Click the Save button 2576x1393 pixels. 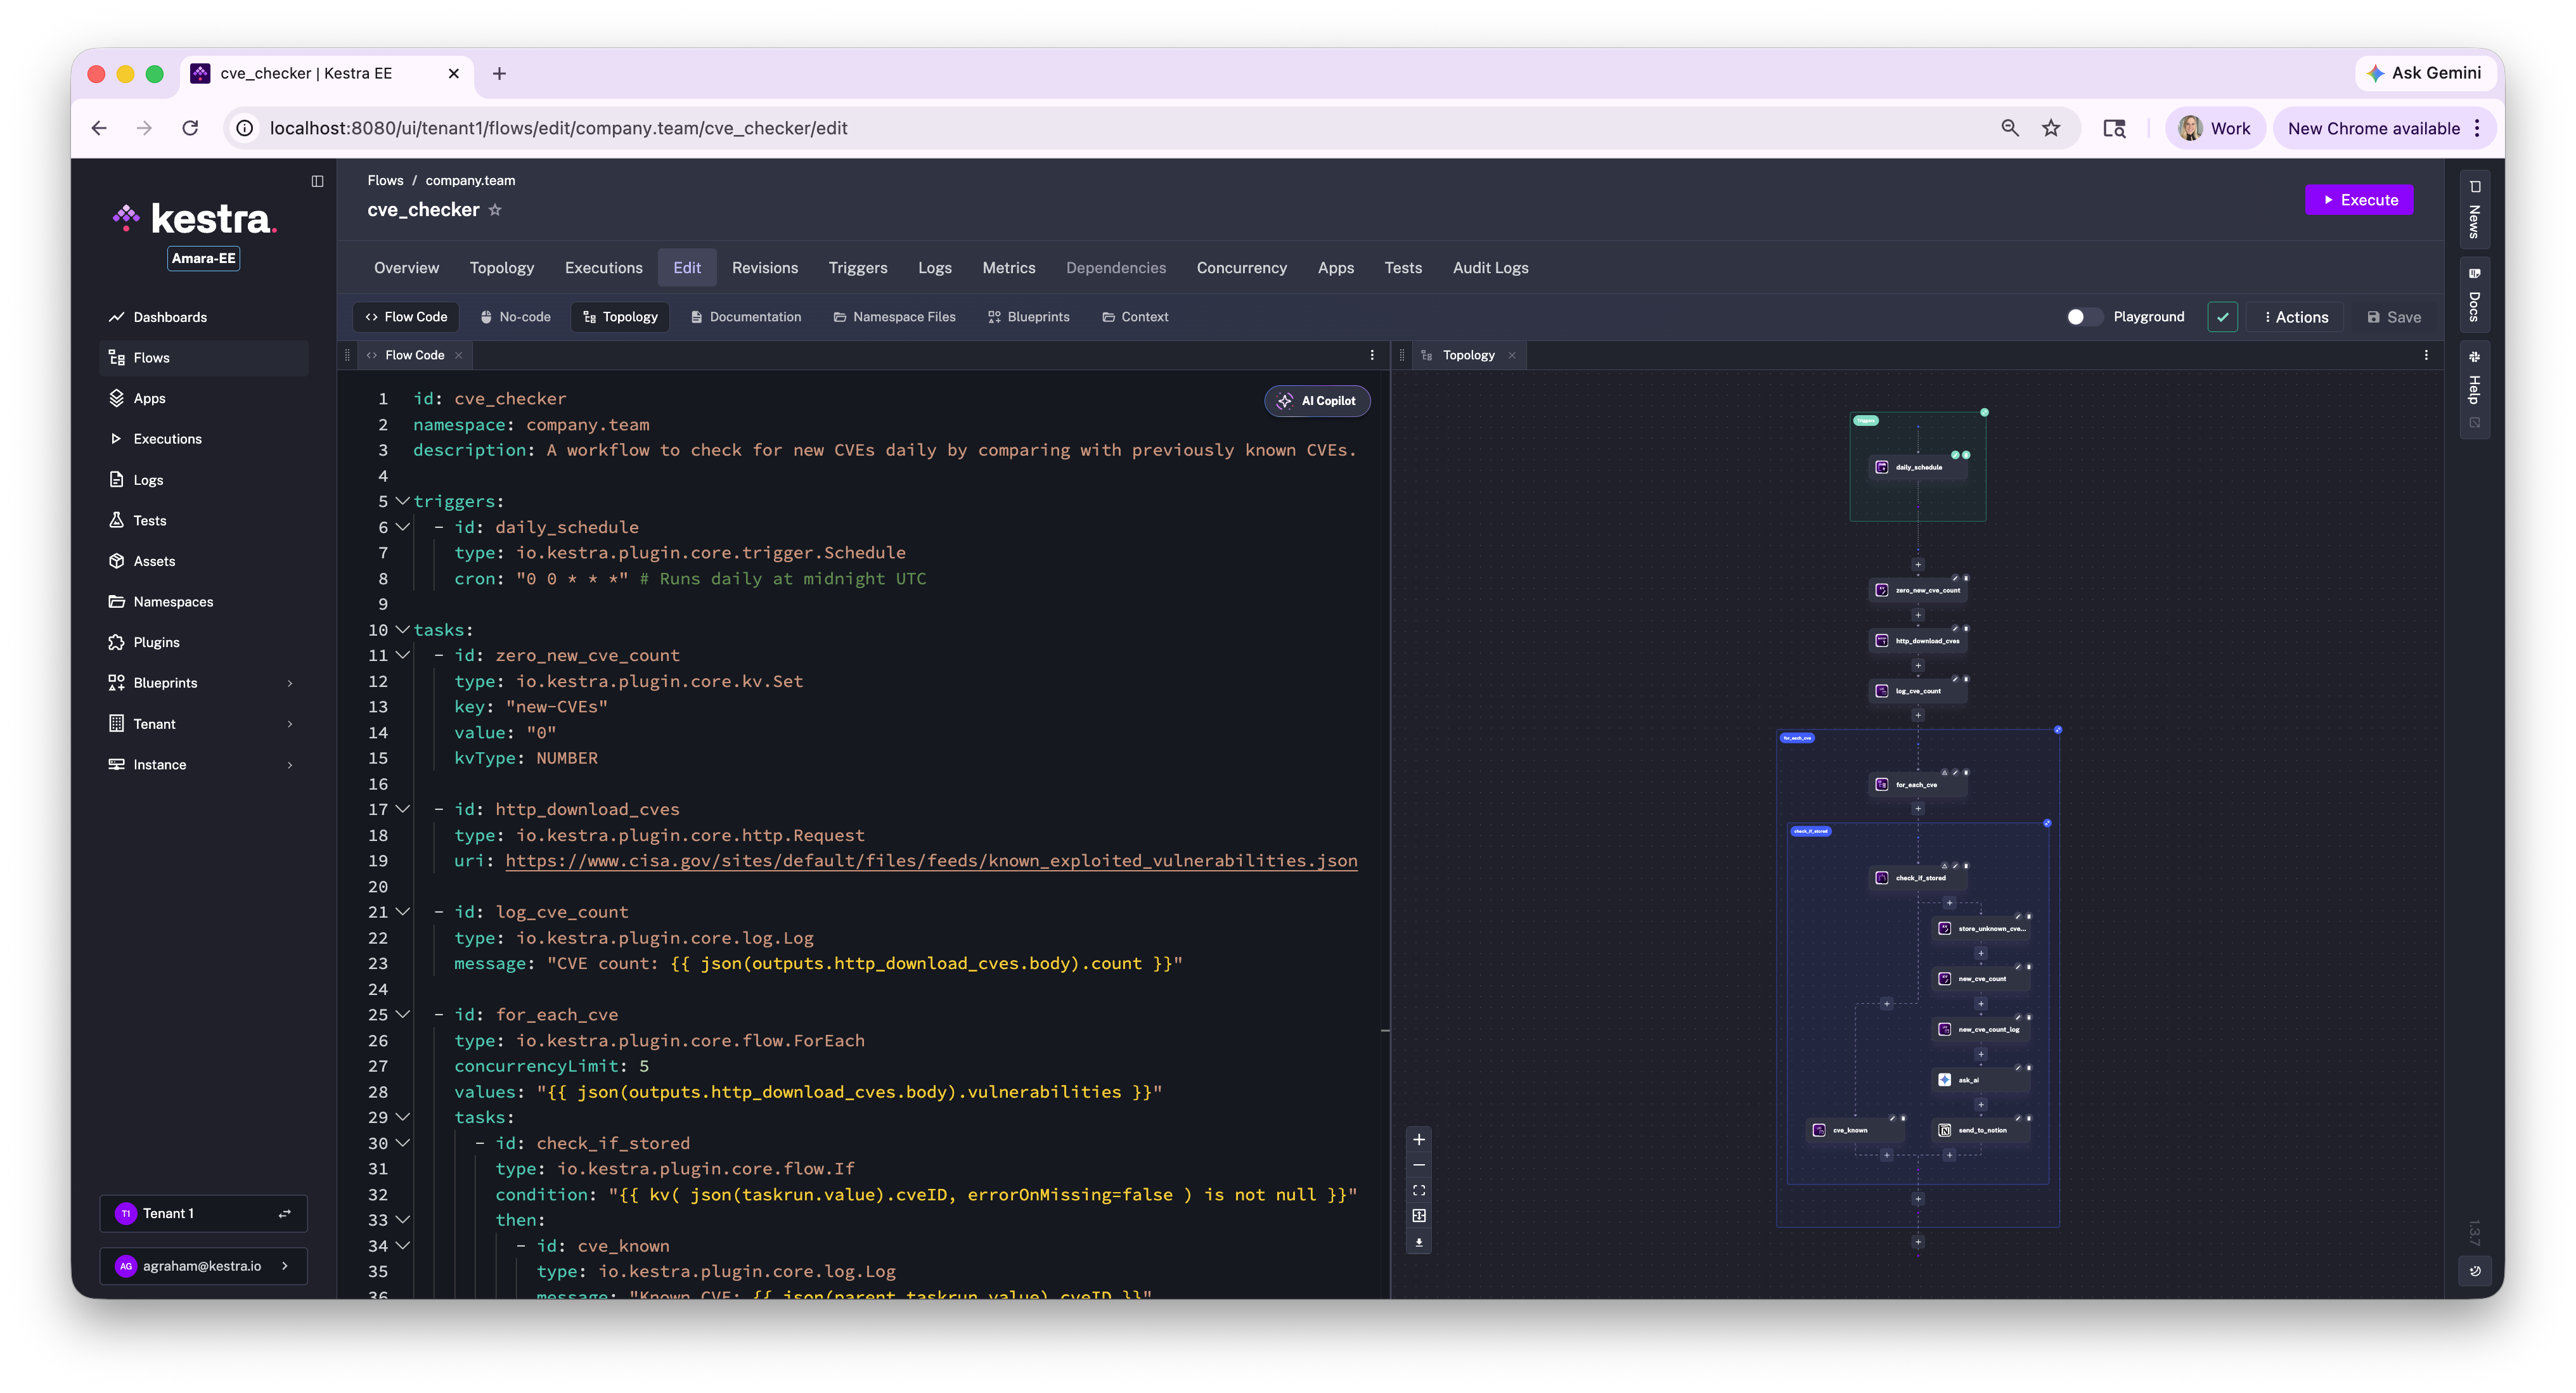click(2394, 318)
